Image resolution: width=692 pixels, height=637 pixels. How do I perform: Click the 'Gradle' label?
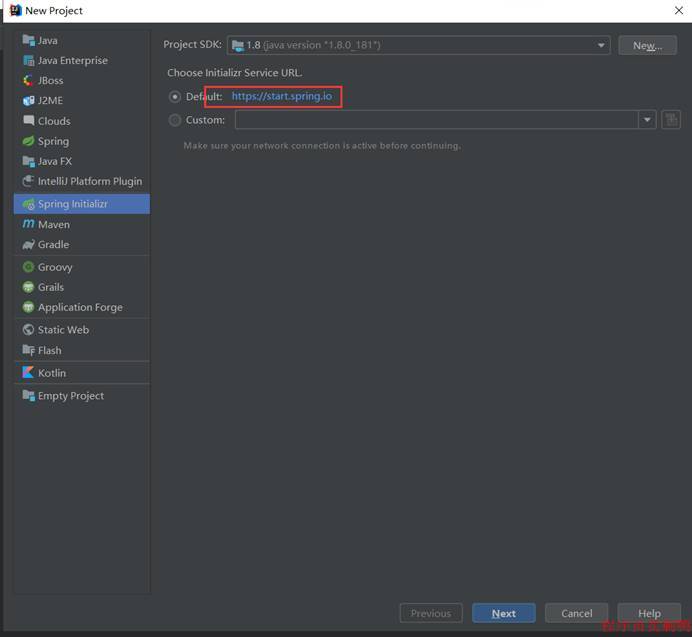(53, 245)
